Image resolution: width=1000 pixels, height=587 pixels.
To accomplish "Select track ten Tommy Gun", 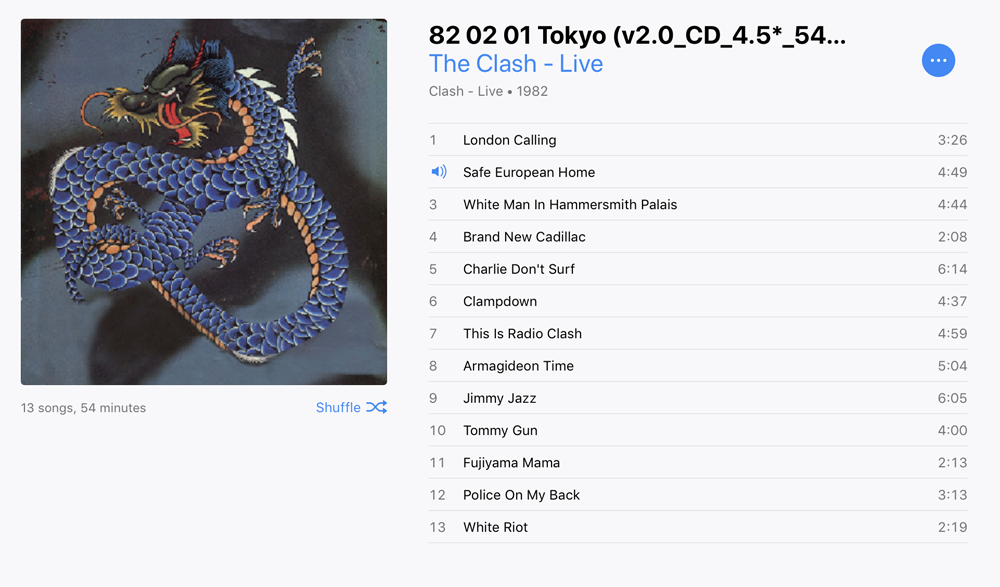I will pyautogui.click(x=698, y=430).
